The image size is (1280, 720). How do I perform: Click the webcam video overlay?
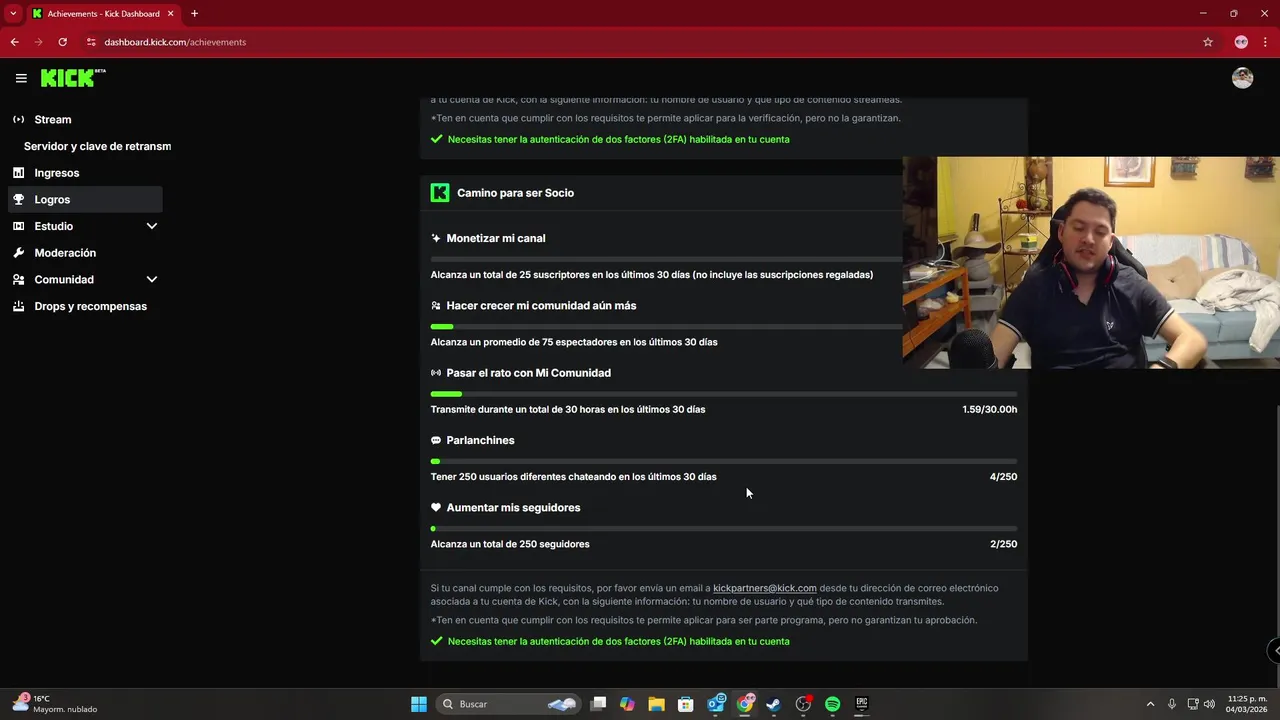(x=1091, y=262)
